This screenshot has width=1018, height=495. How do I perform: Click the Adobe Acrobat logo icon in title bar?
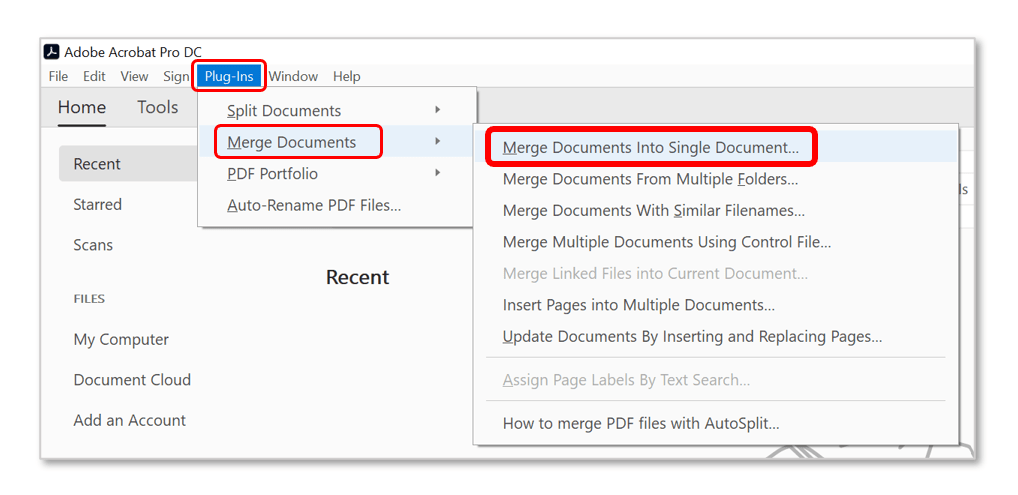51,52
